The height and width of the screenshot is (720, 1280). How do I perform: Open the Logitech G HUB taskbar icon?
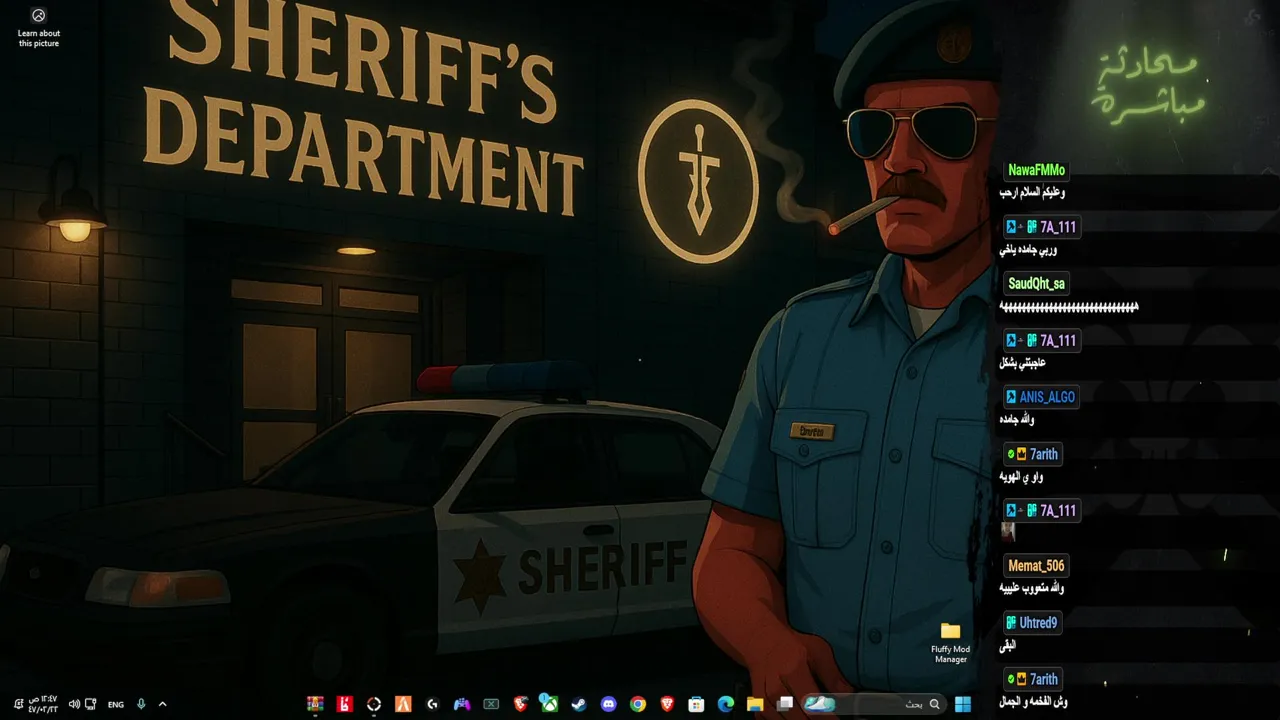[432, 704]
